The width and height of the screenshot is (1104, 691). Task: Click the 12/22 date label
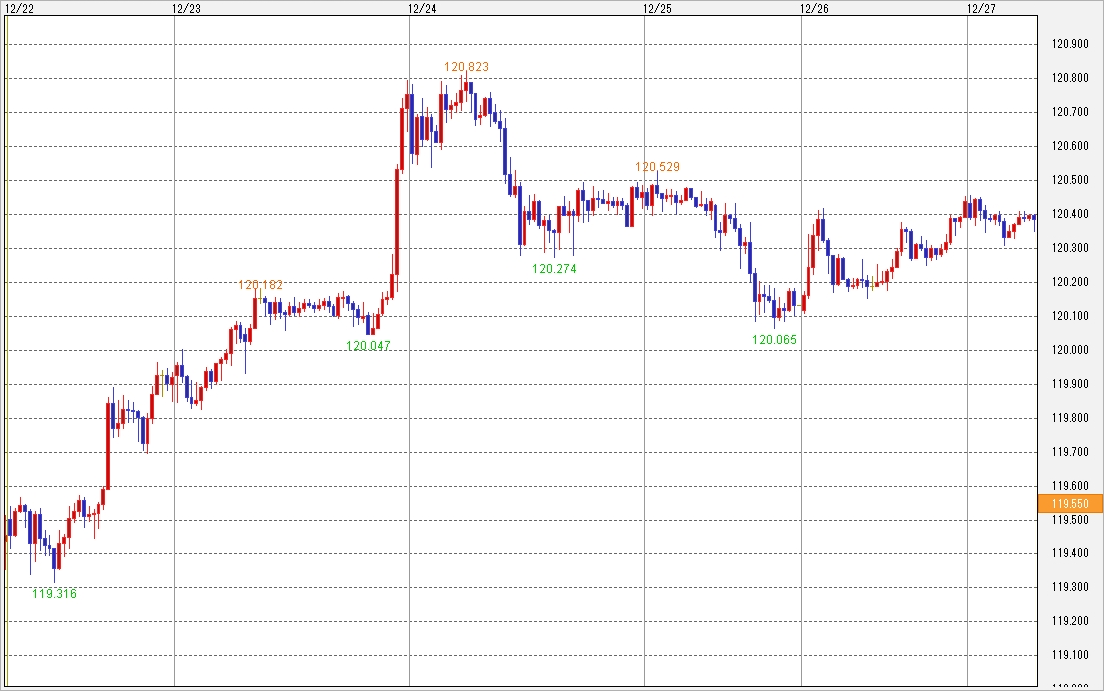point(19,8)
